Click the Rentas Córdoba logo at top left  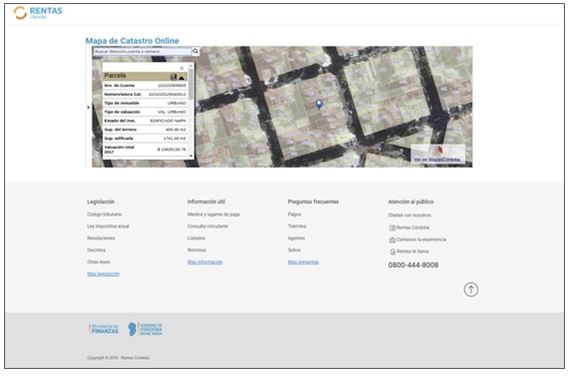pos(38,13)
